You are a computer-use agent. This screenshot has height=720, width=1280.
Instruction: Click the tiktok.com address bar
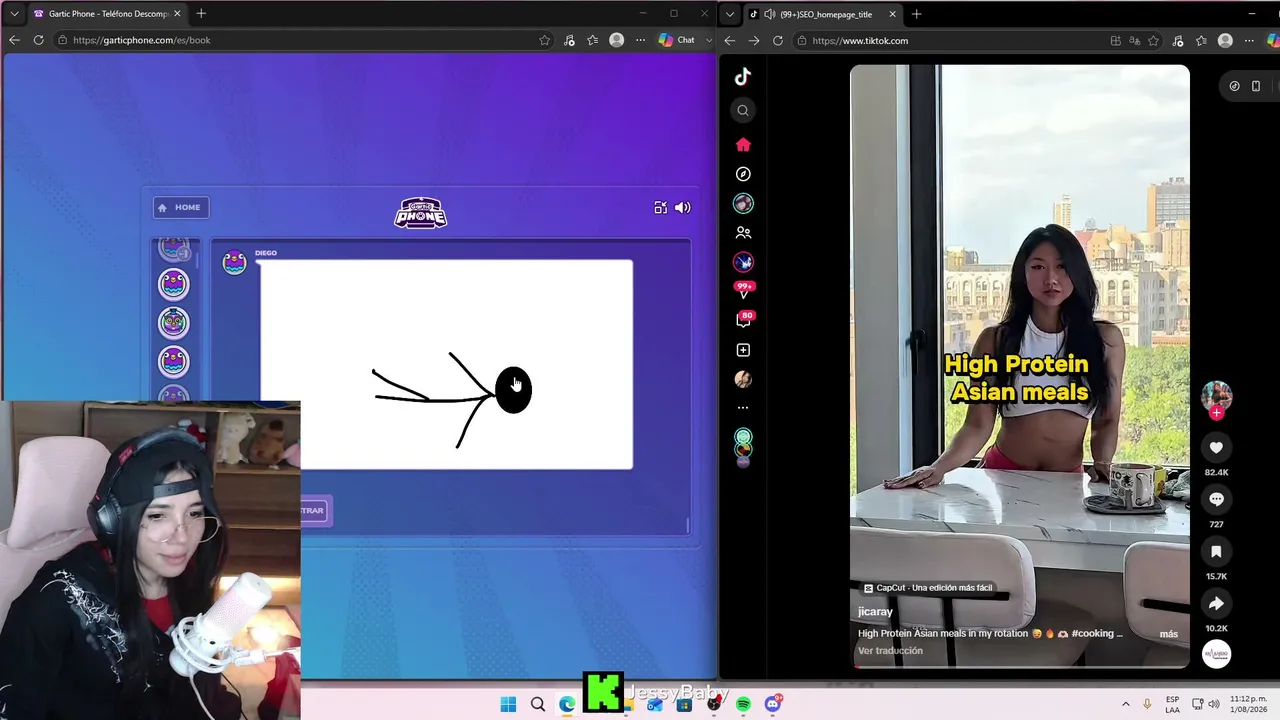[x=950, y=41]
